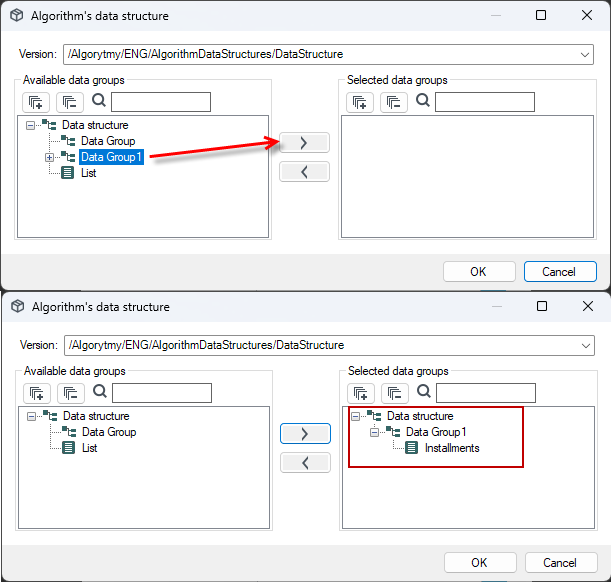Click the Data Group node icon in top window
The height and width of the screenshot is (588, 611).
tap(68, 141)
